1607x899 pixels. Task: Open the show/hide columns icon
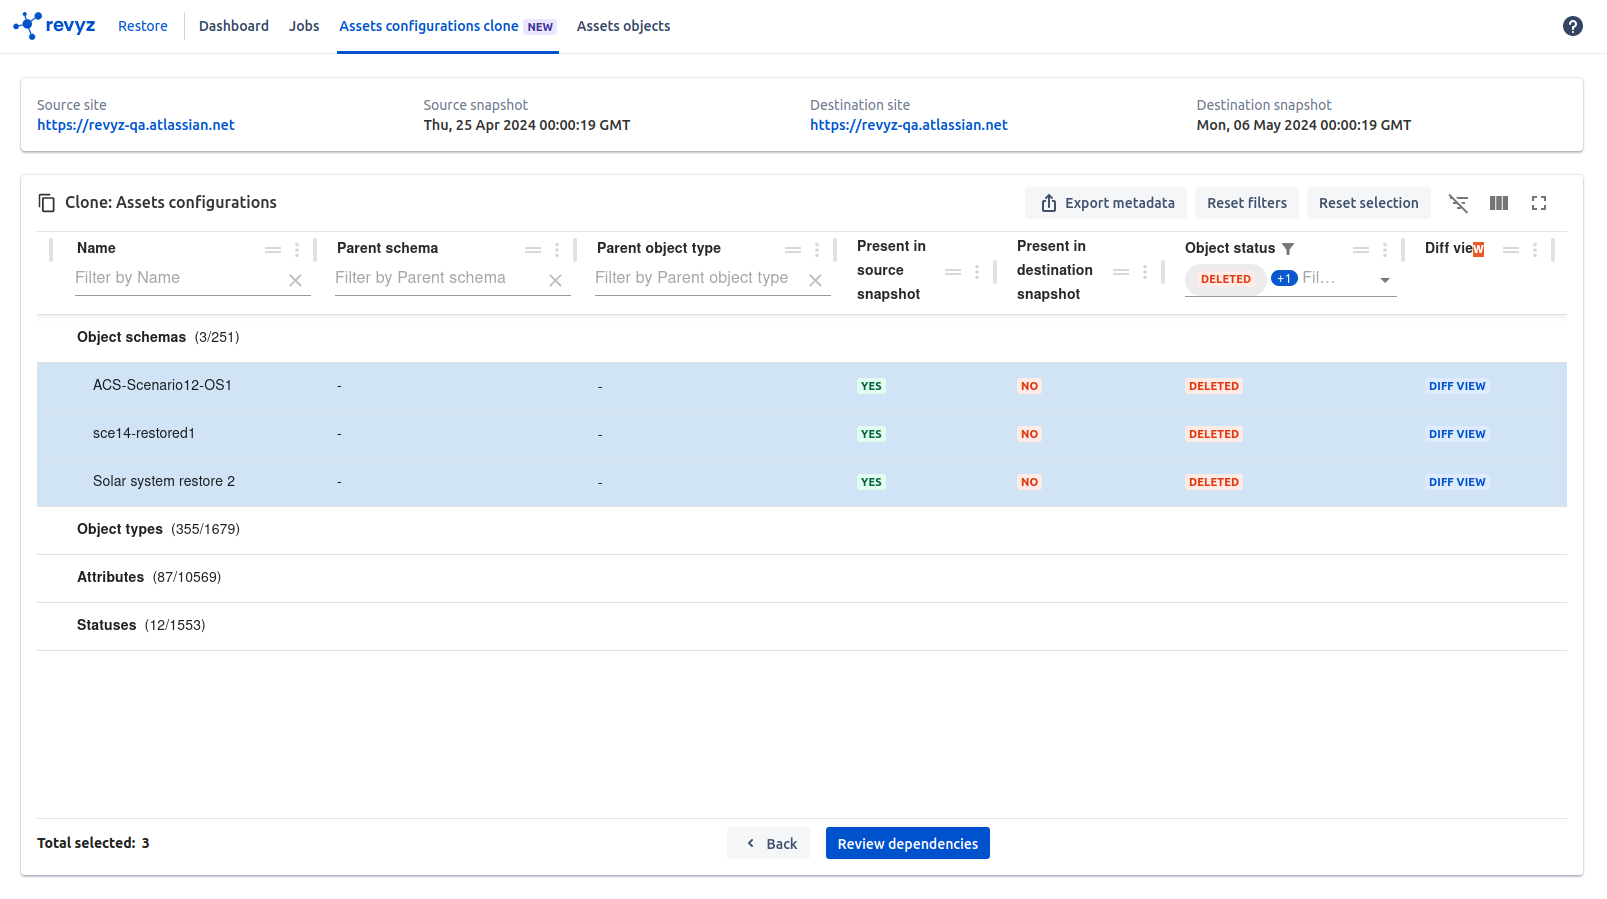click(x=1499, y=203)
